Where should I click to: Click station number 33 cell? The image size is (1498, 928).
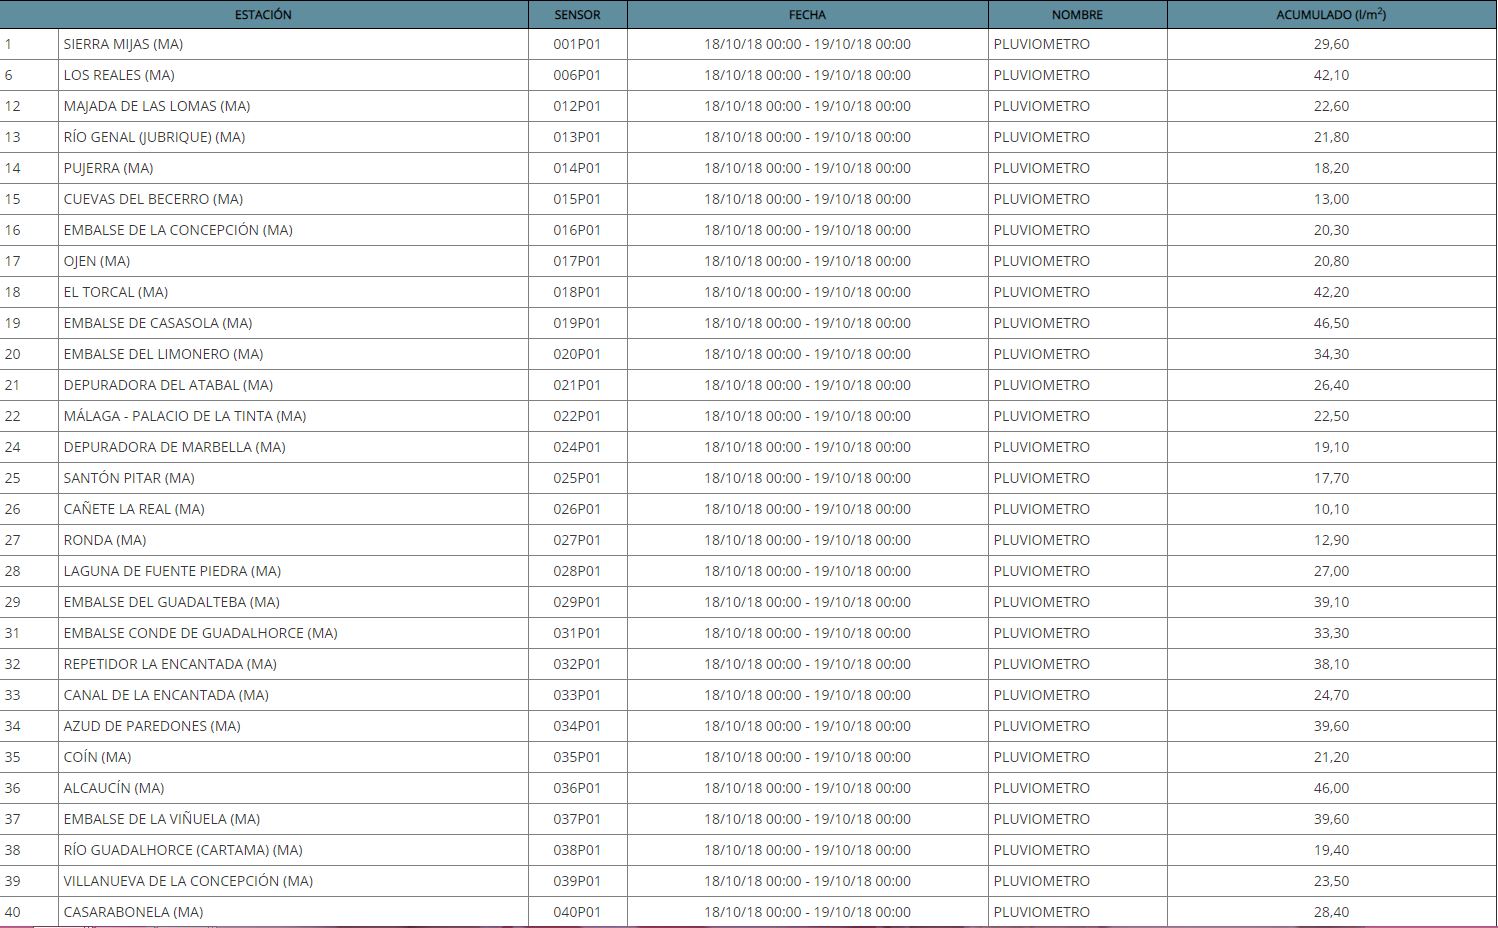pos(28,695)
